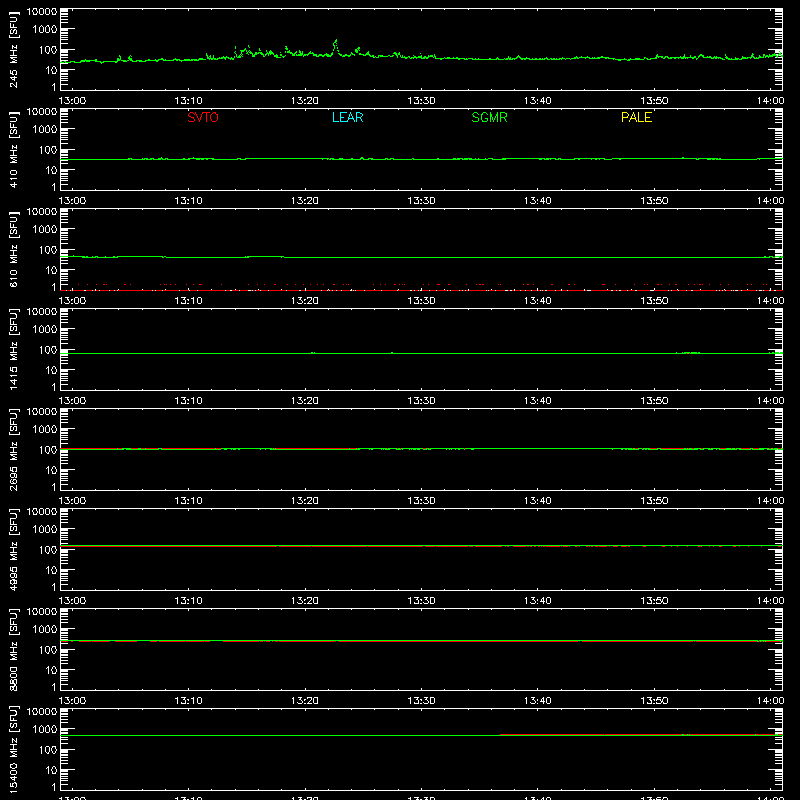
Task: Click the 8800 MHz [SFU] axis title
Action: (x=13, y=649)
